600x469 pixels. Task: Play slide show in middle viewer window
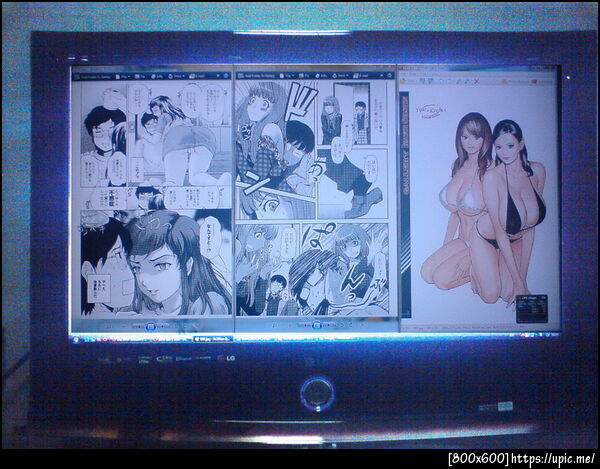316,326
